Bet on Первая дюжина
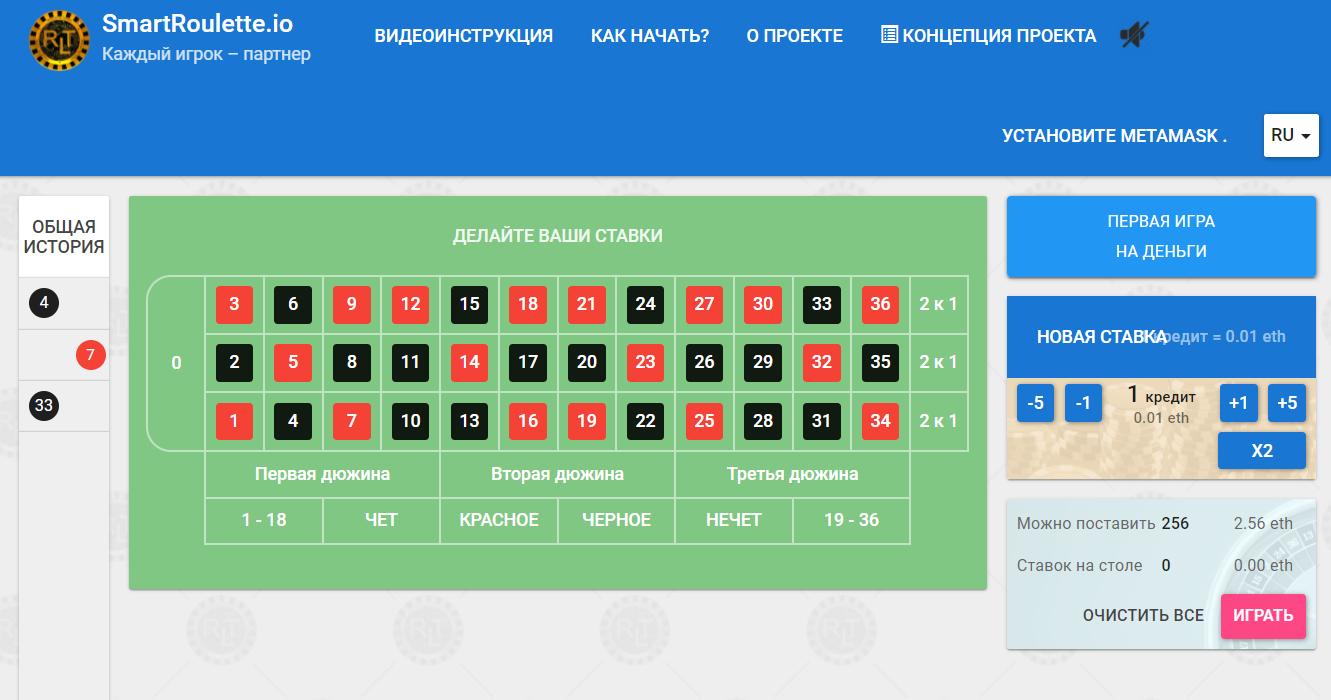 point(322,474)
